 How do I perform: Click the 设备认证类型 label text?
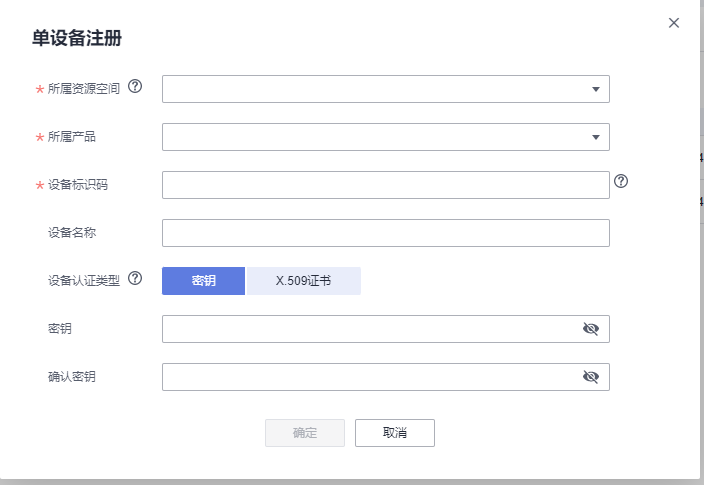[84, 281]
